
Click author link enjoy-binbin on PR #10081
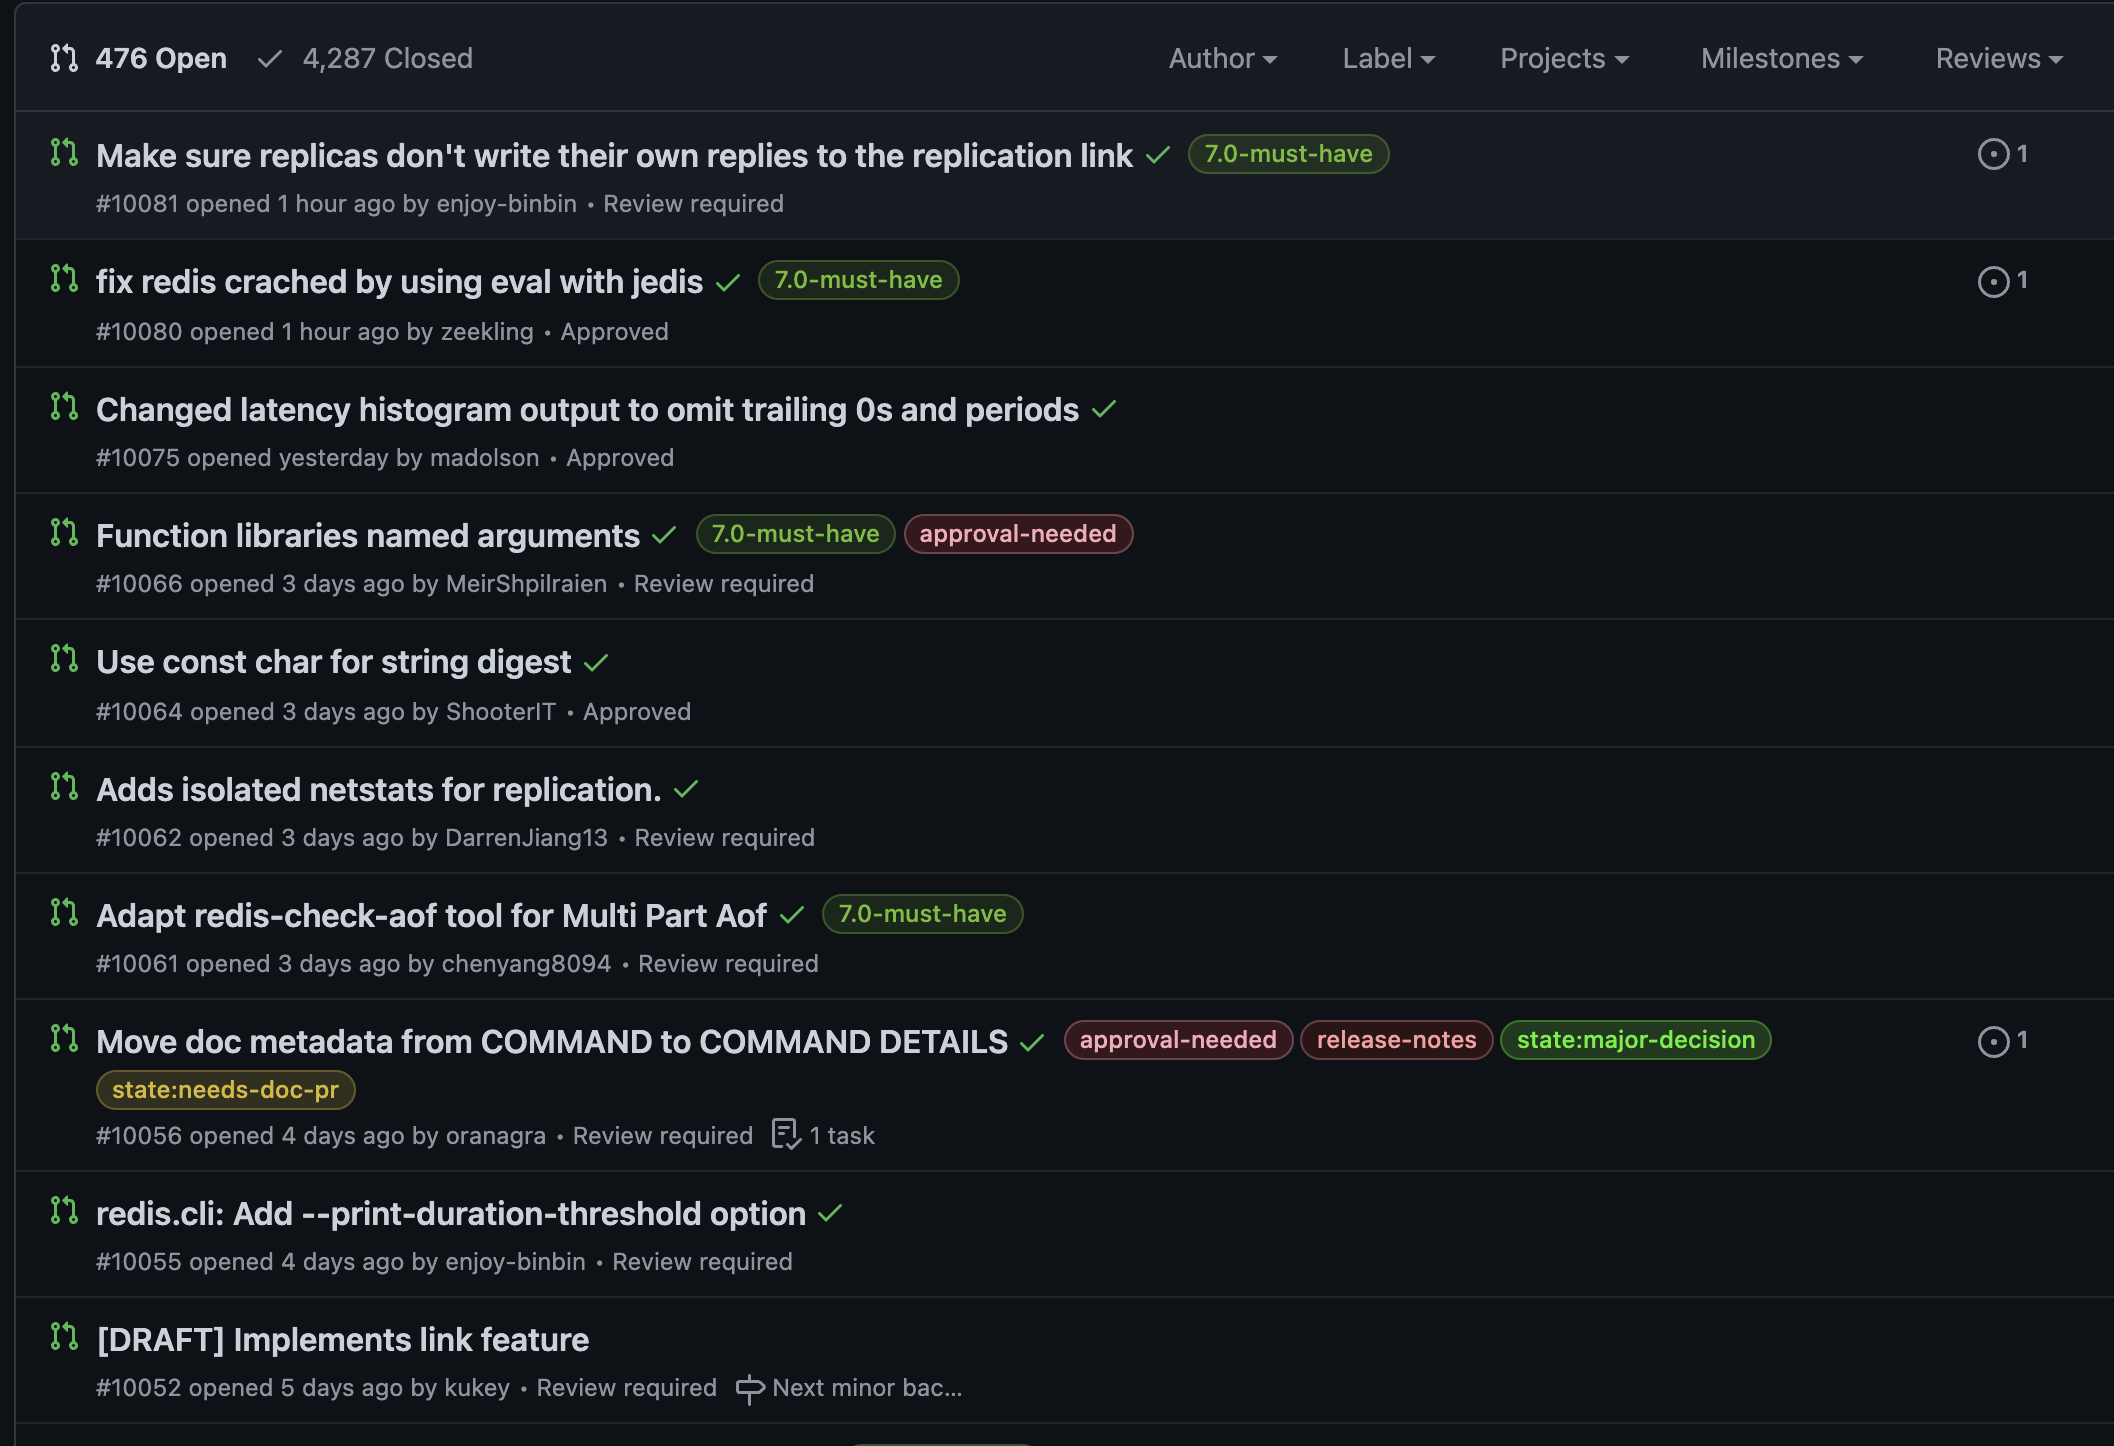[x=506, y=204]
